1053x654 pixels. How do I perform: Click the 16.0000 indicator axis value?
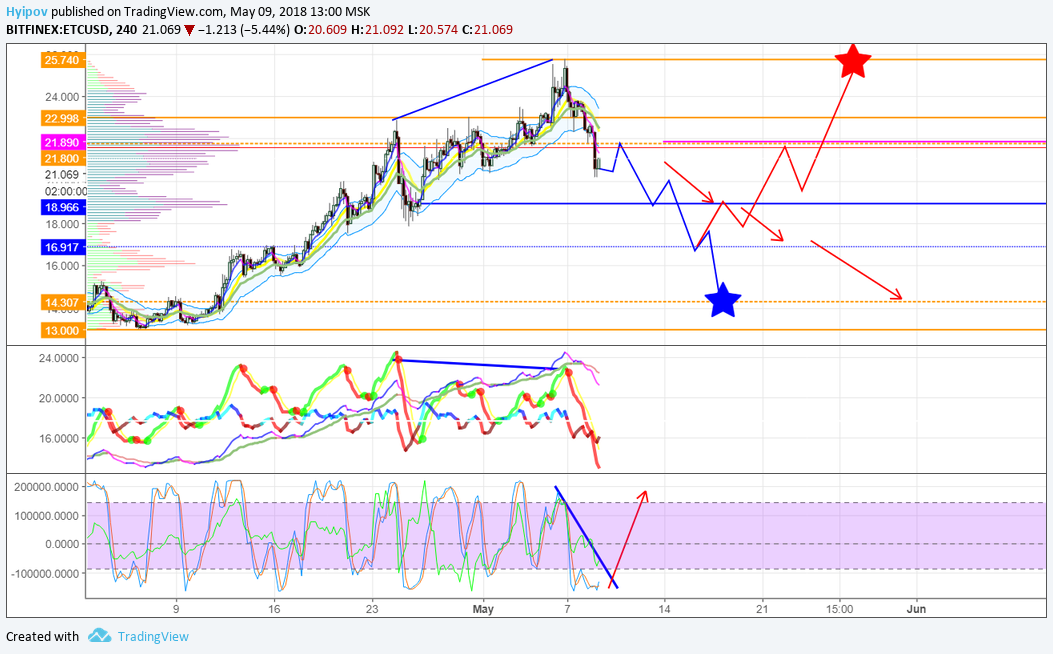58,438
